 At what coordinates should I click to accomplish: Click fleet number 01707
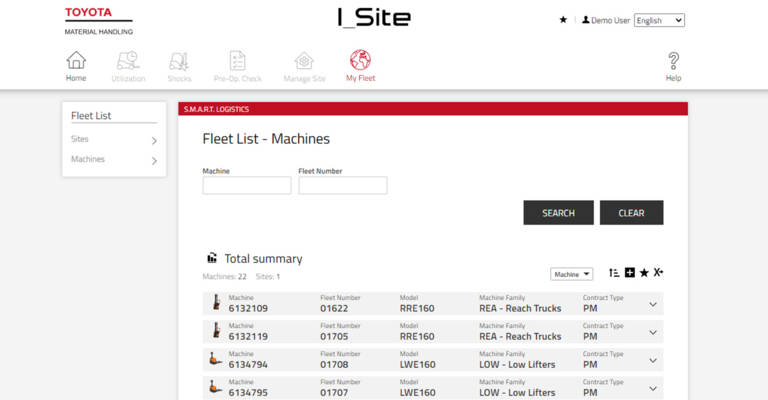pyautogui.click(x=335, y=392)
